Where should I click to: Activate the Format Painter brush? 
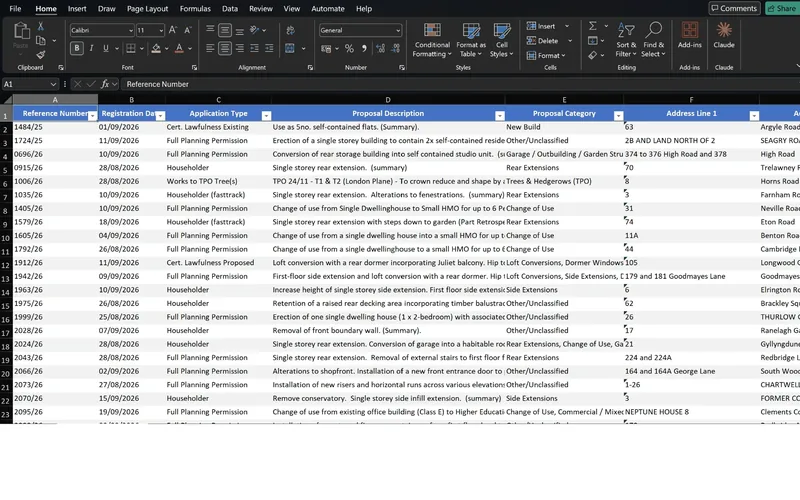[x=41, y=55]
